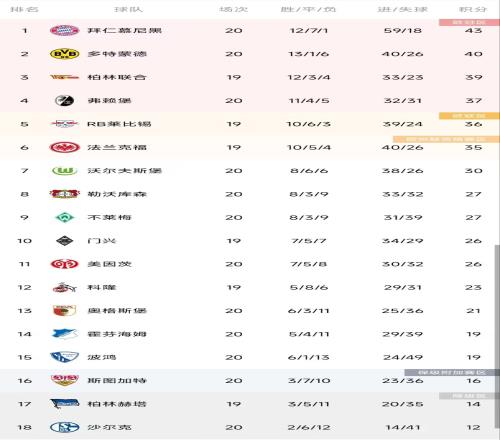The height and width of the screenshot is (440, 500).
Task: Select the Wolfsburg club logo
Action: point(64,171)
